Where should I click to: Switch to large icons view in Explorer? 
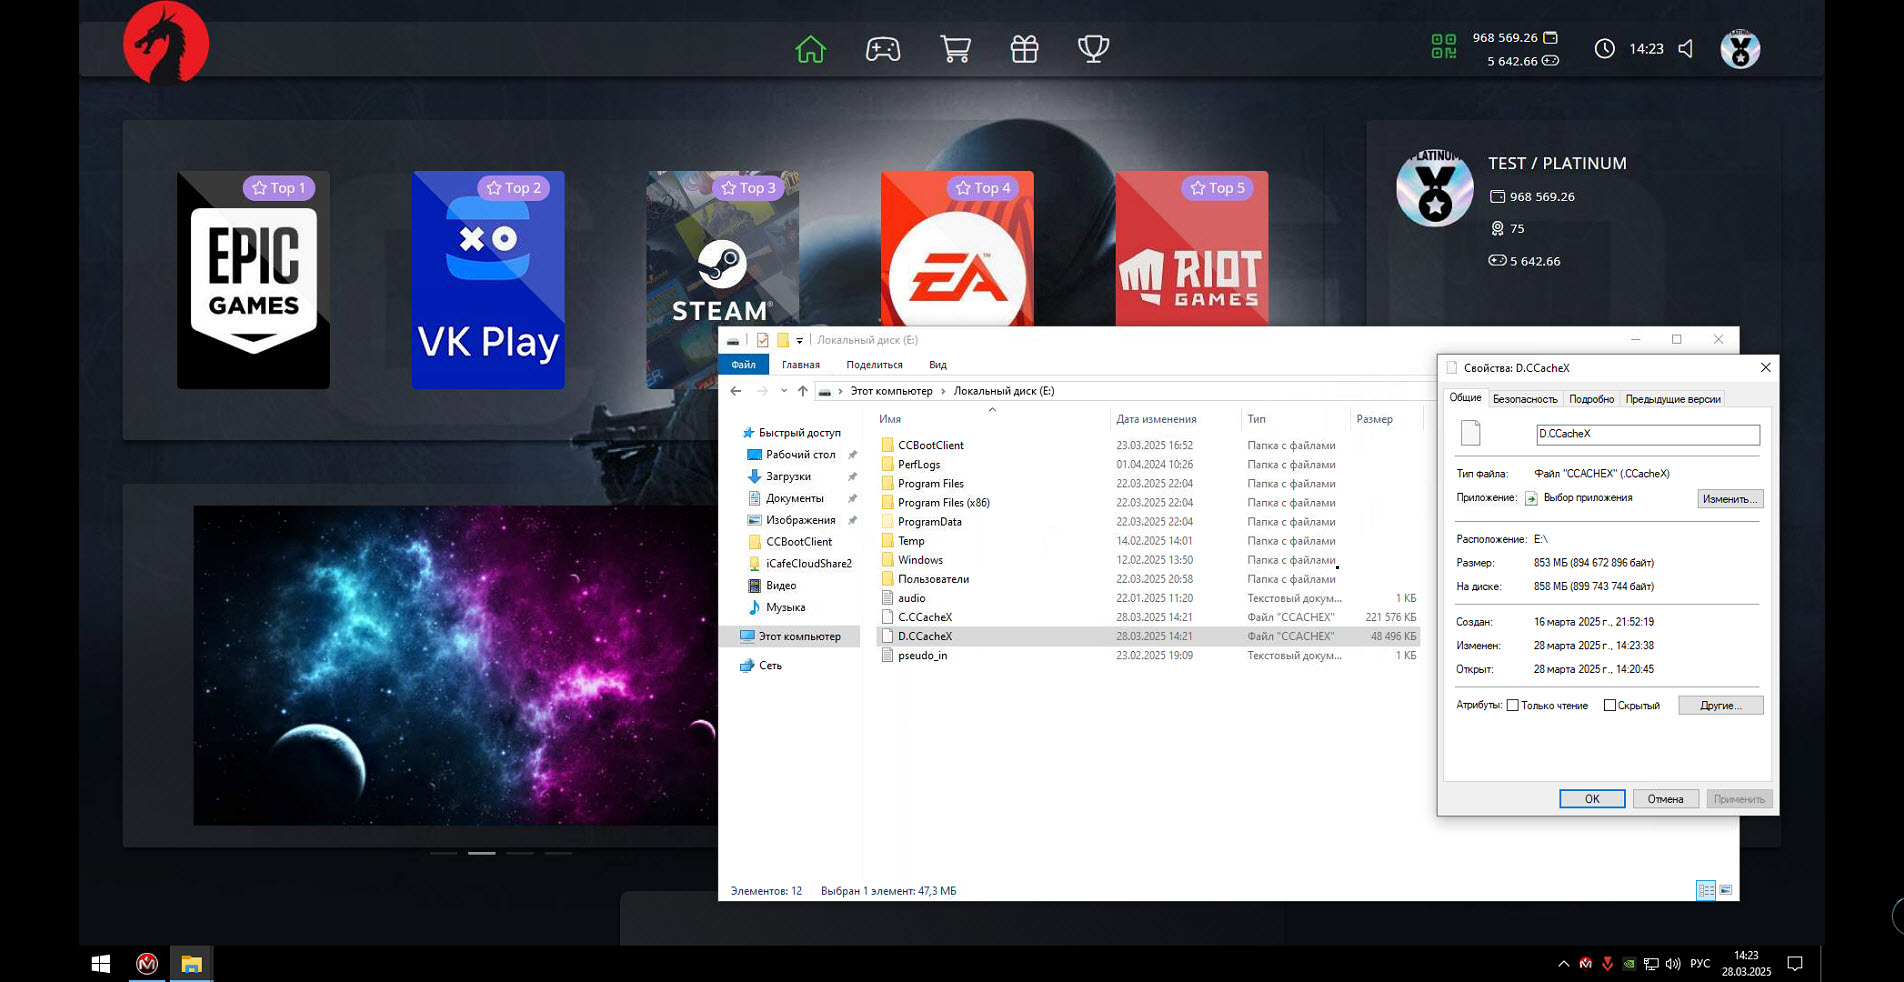[x=1725, y=890]
